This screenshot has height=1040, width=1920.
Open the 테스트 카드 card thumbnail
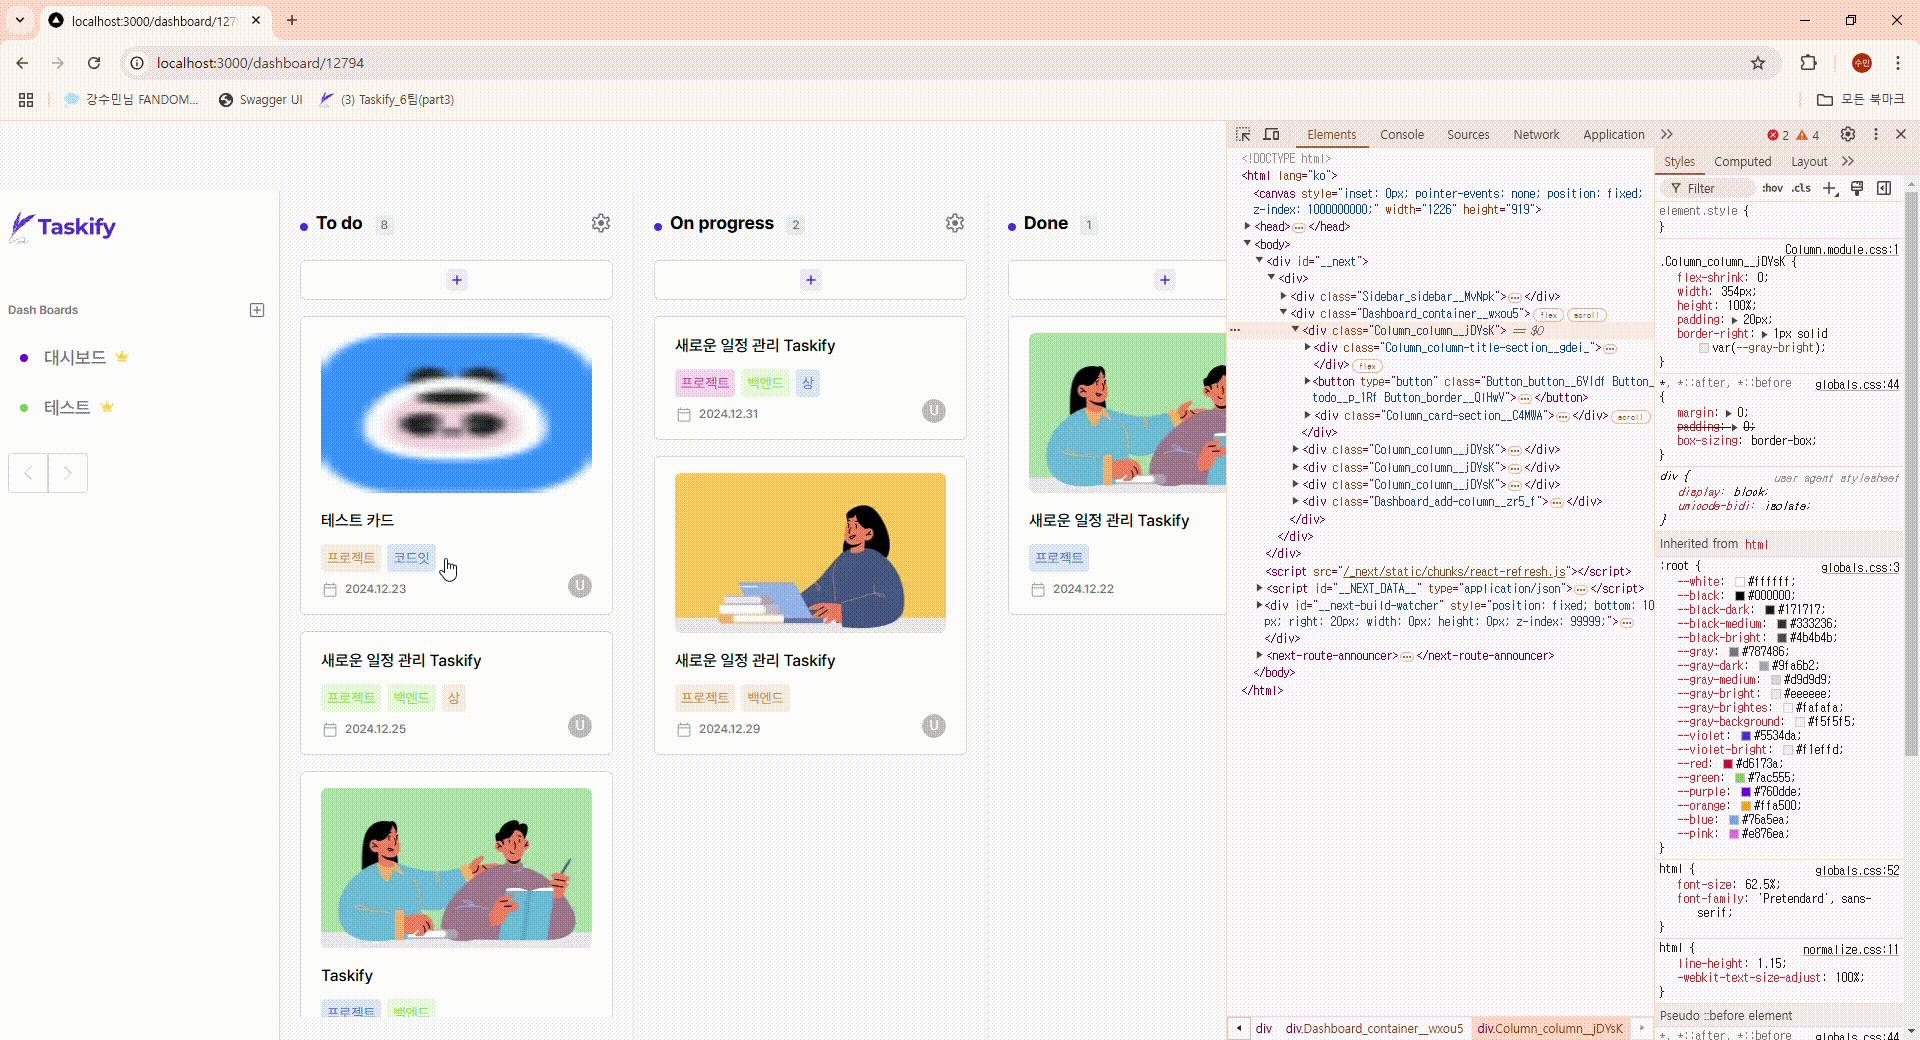(456, 413)
